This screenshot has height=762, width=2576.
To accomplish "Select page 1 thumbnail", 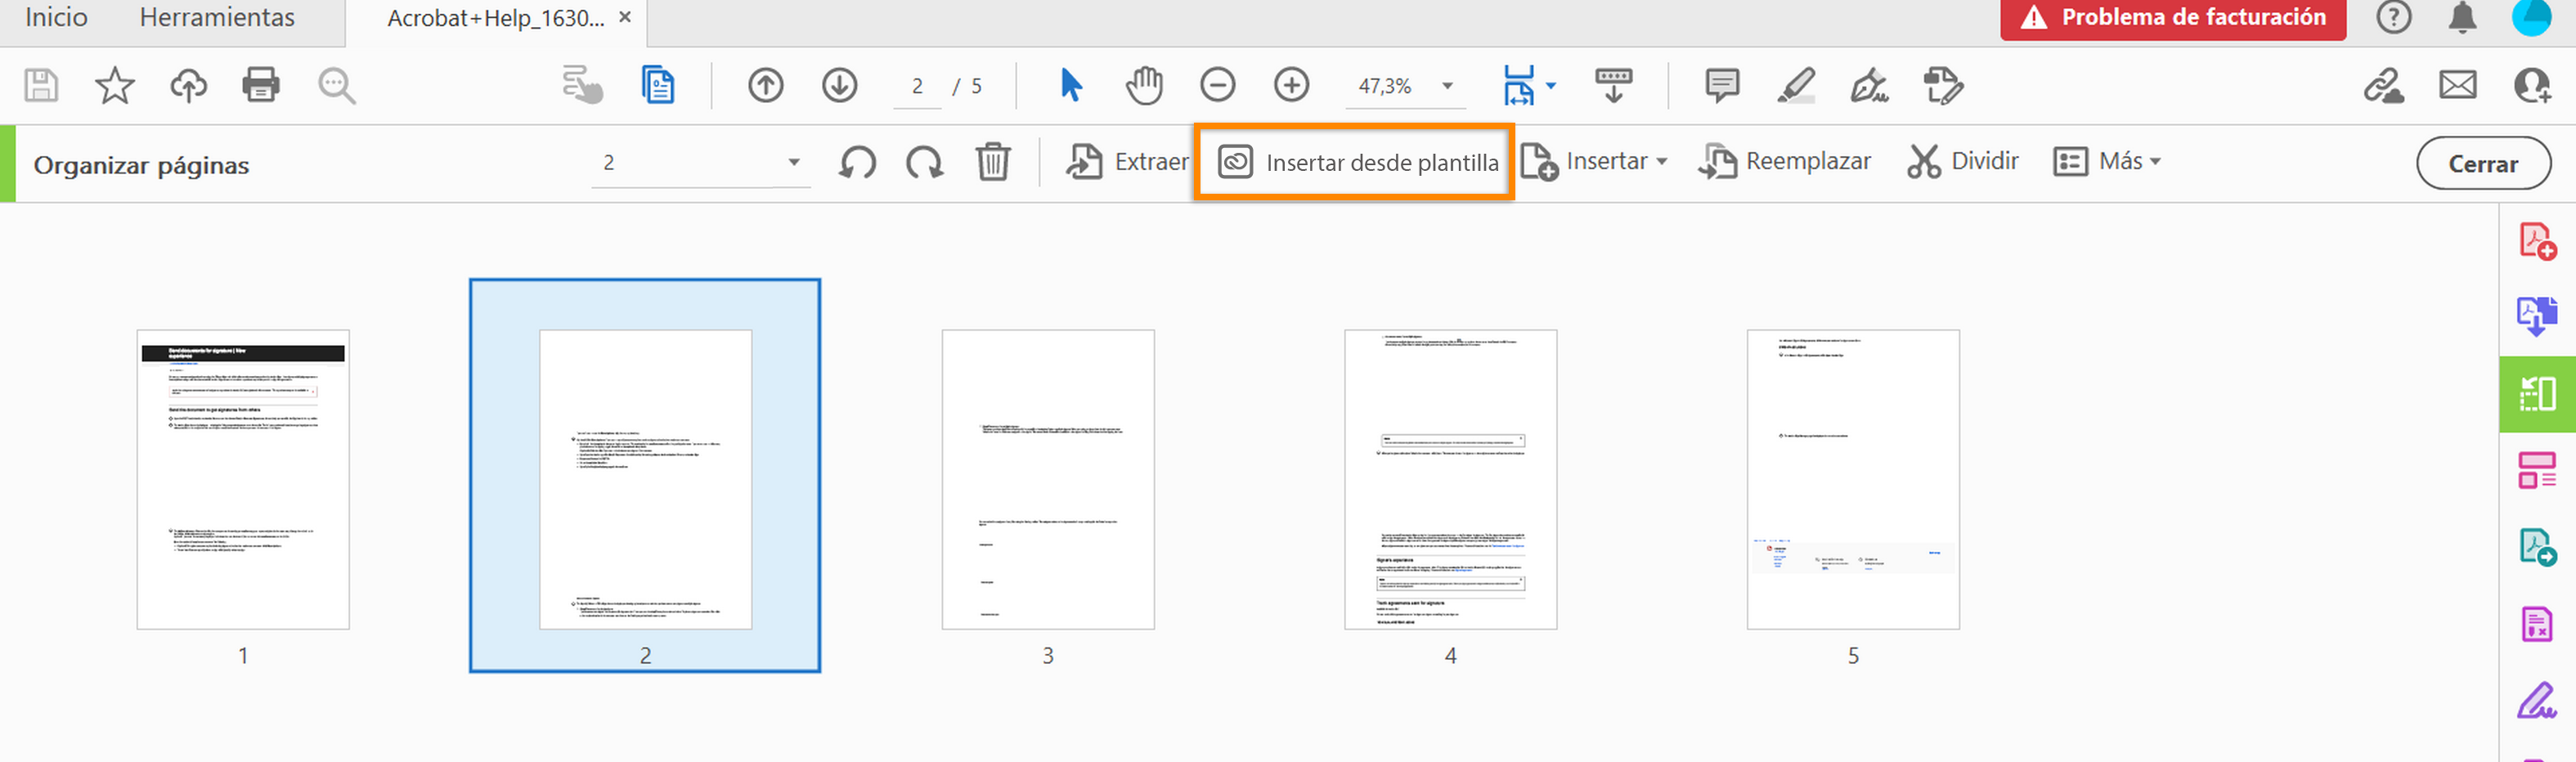I will pos(243,480).
